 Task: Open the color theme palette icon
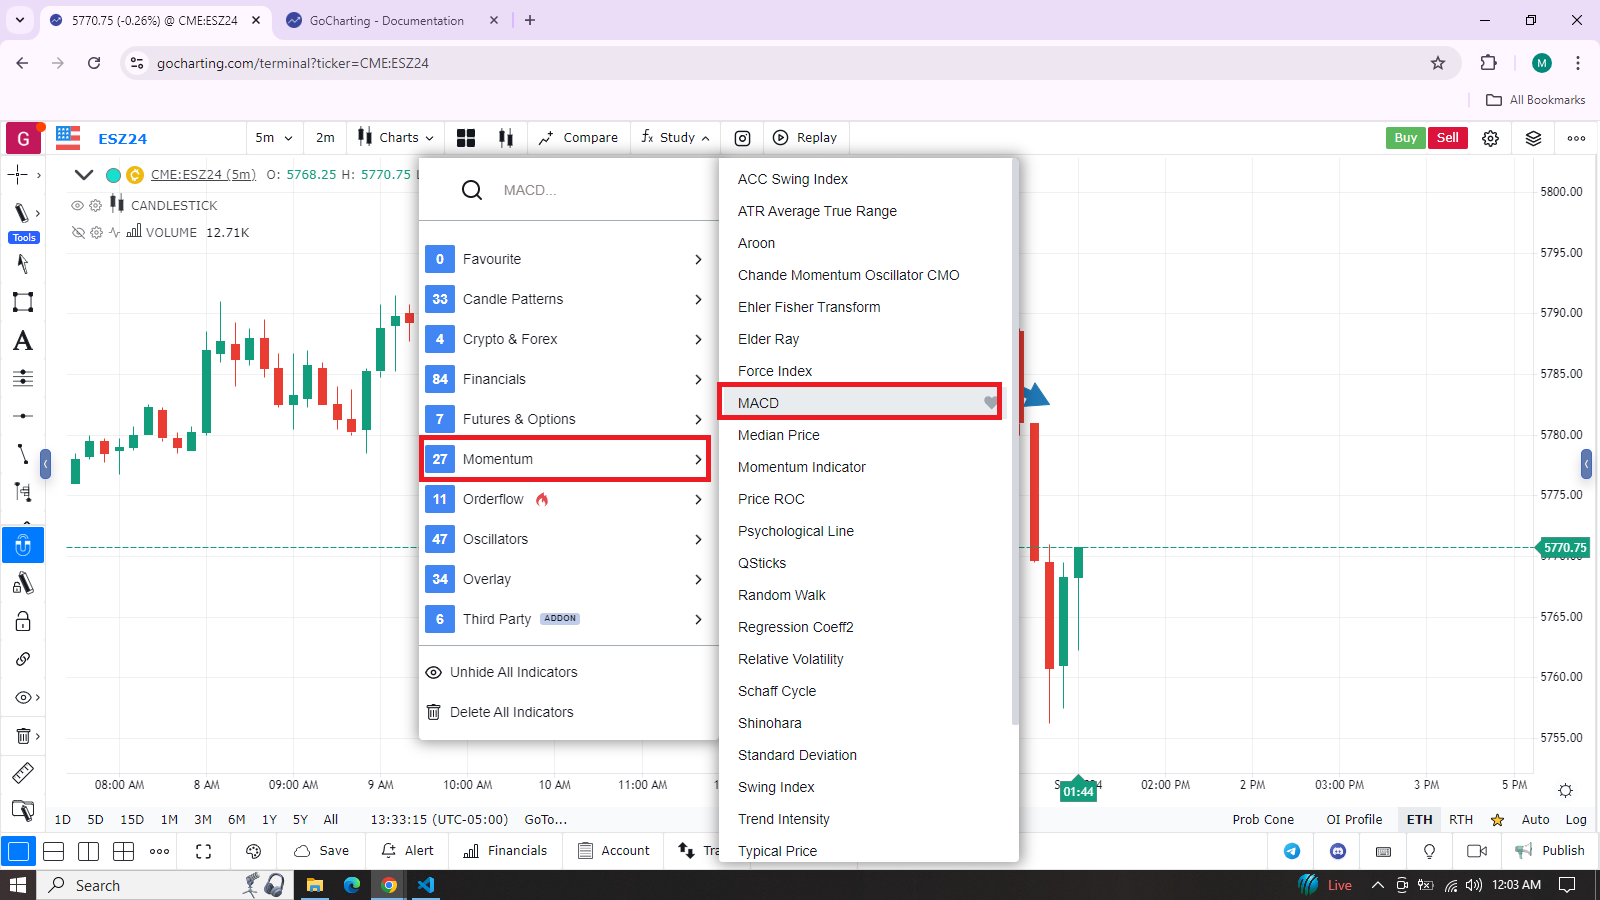(x=253, y=851)
